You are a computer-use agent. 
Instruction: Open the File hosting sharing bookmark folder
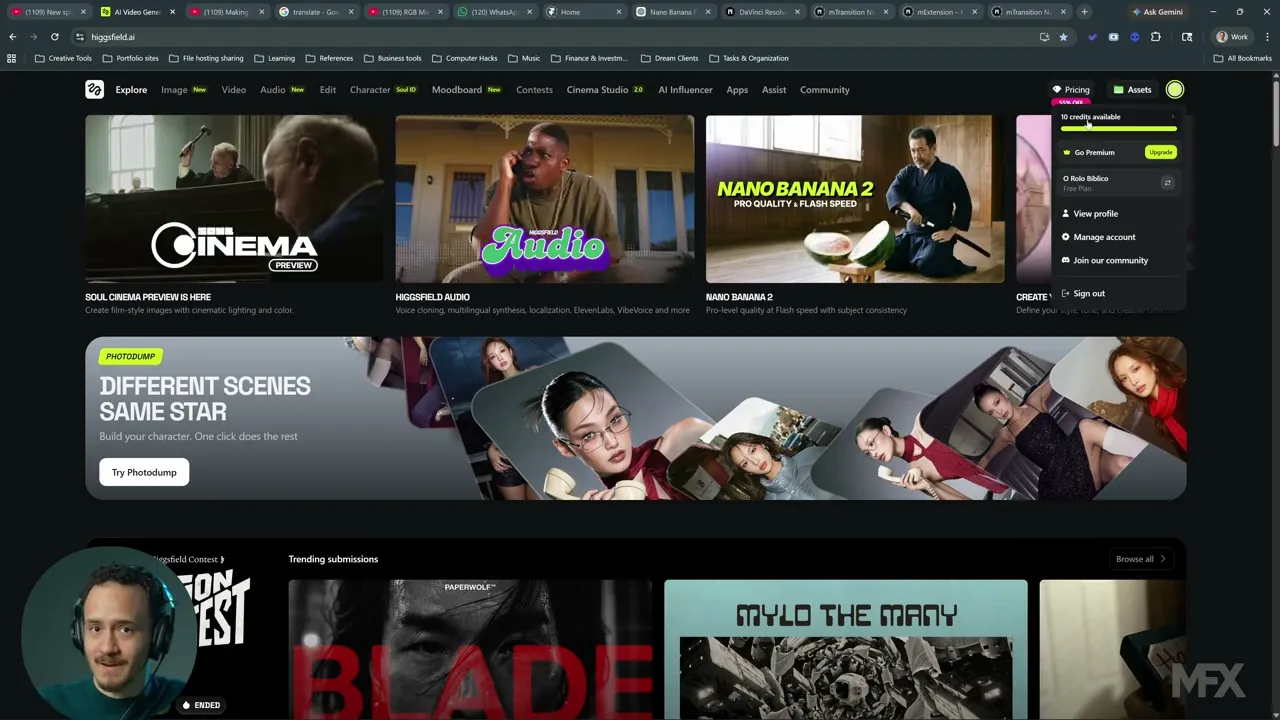pyautogui.click(x=206, y=58)
